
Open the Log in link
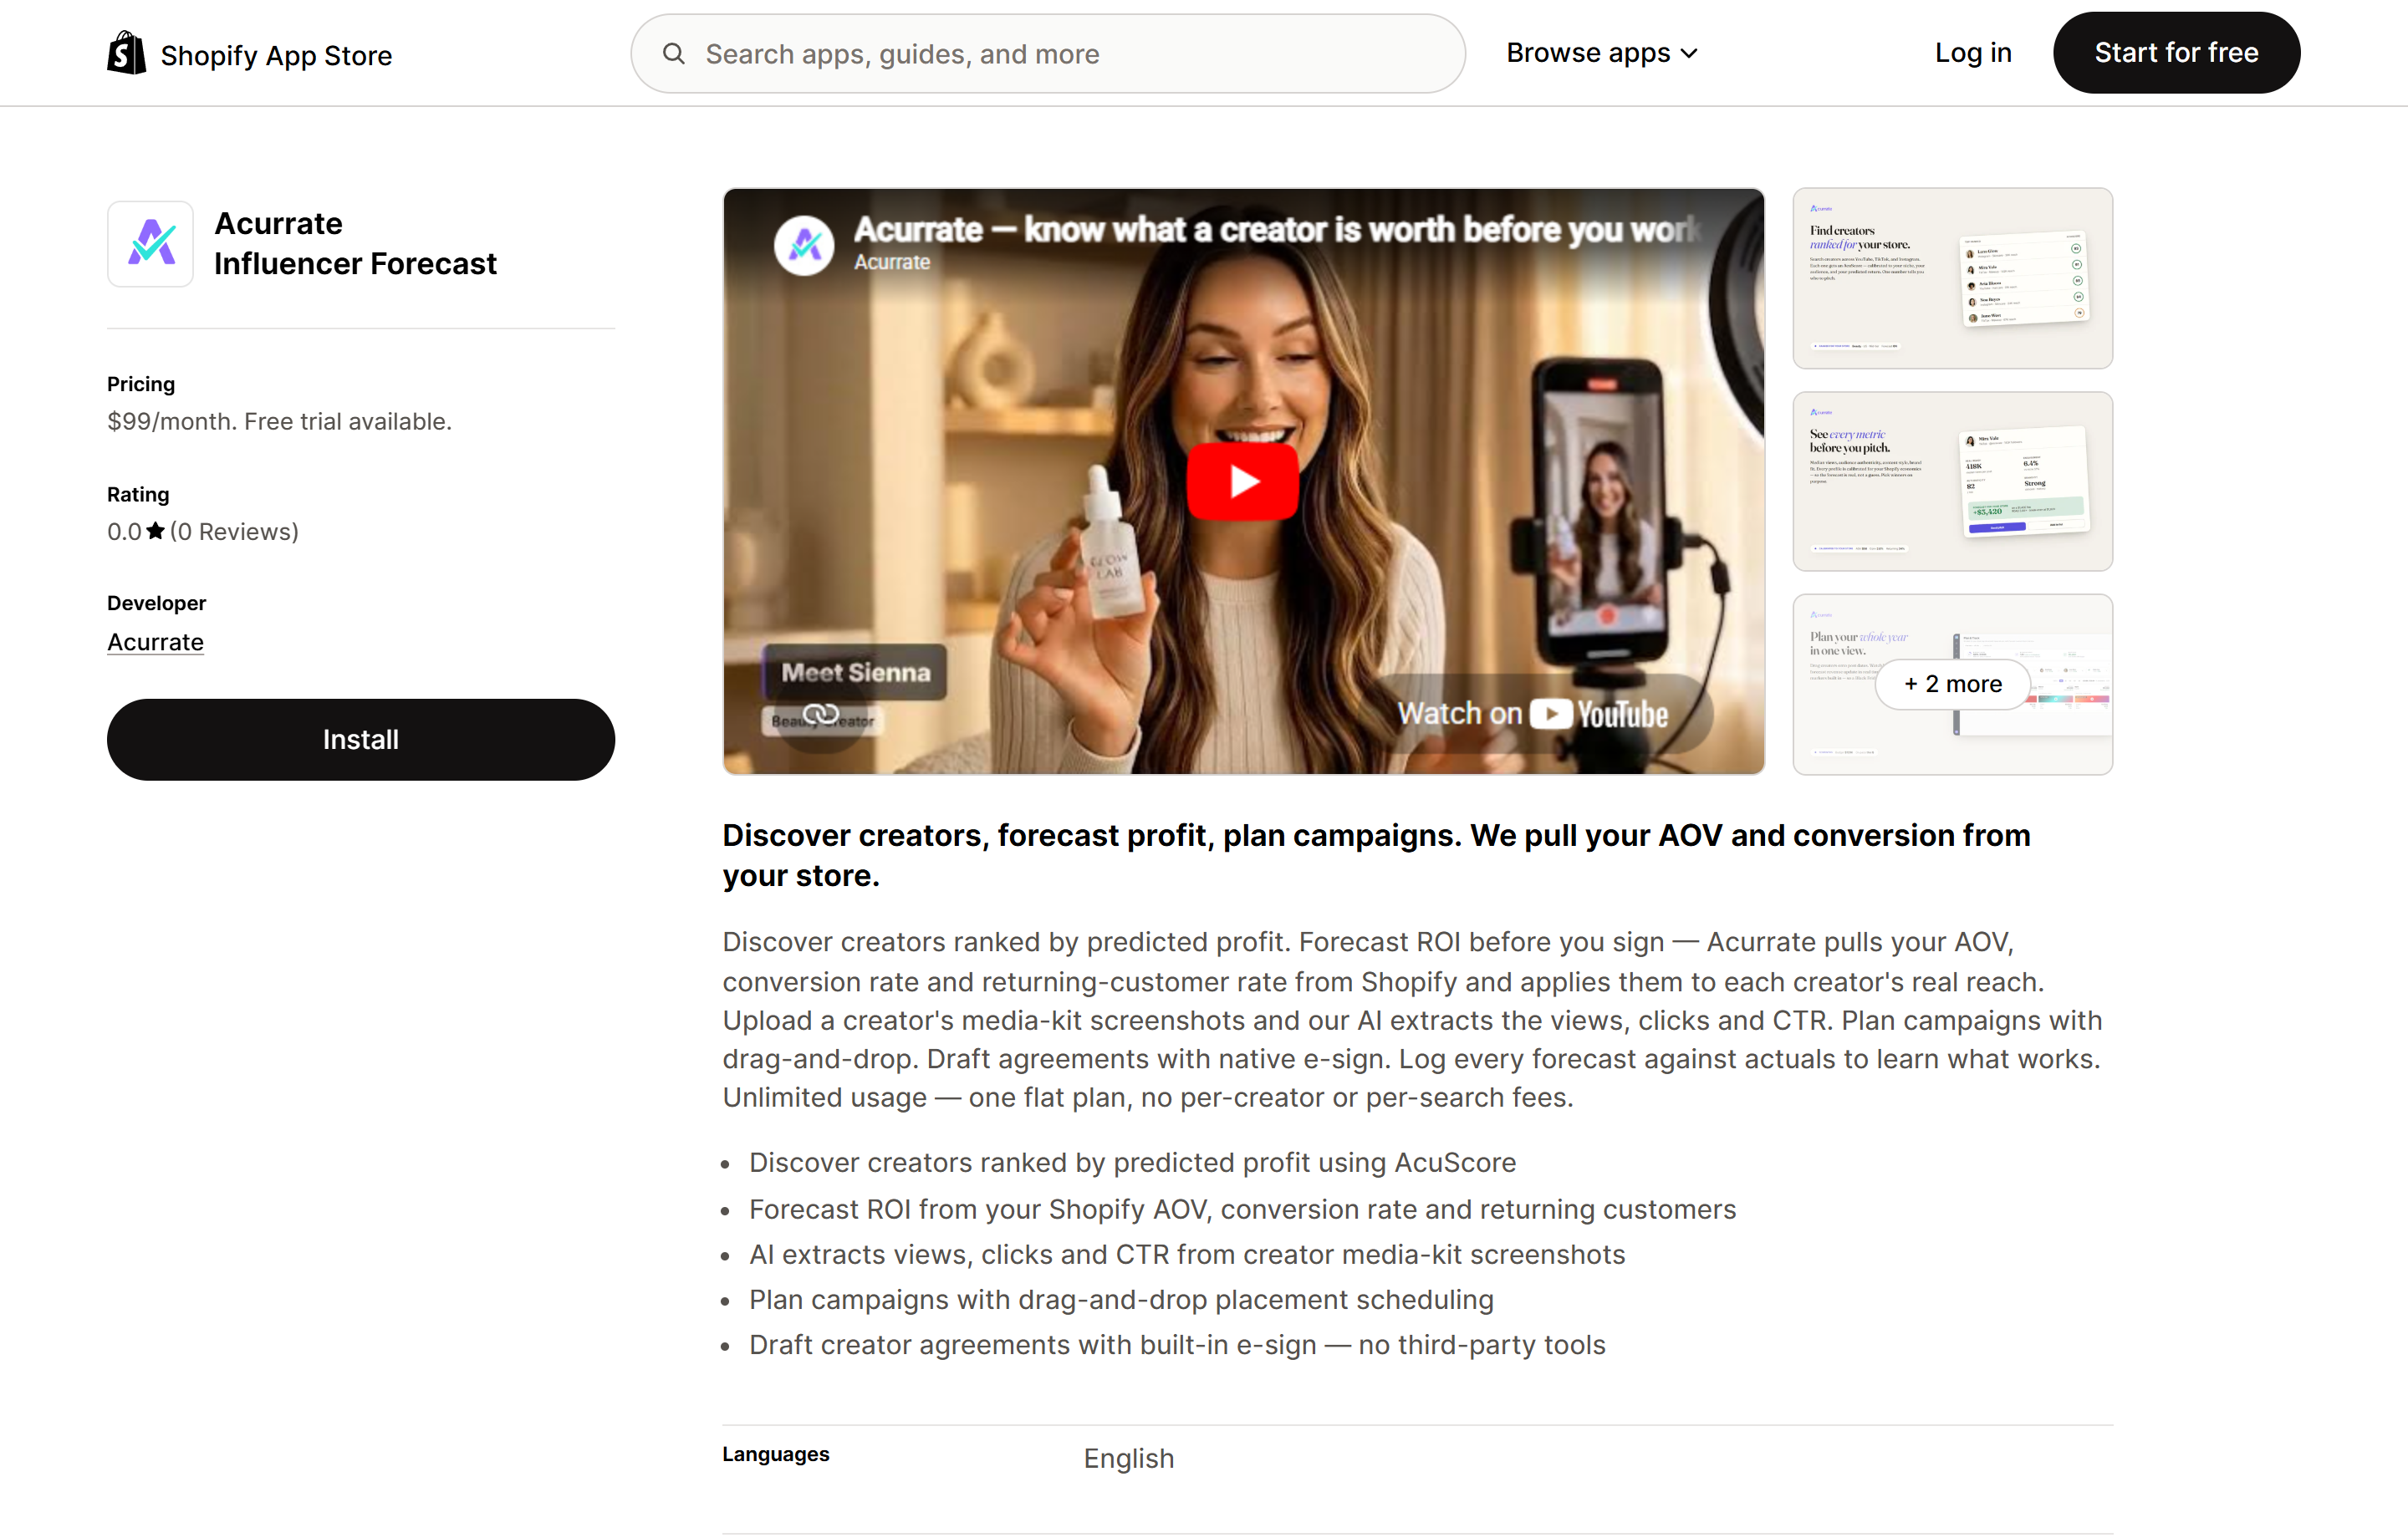[x=1972, y=53]
